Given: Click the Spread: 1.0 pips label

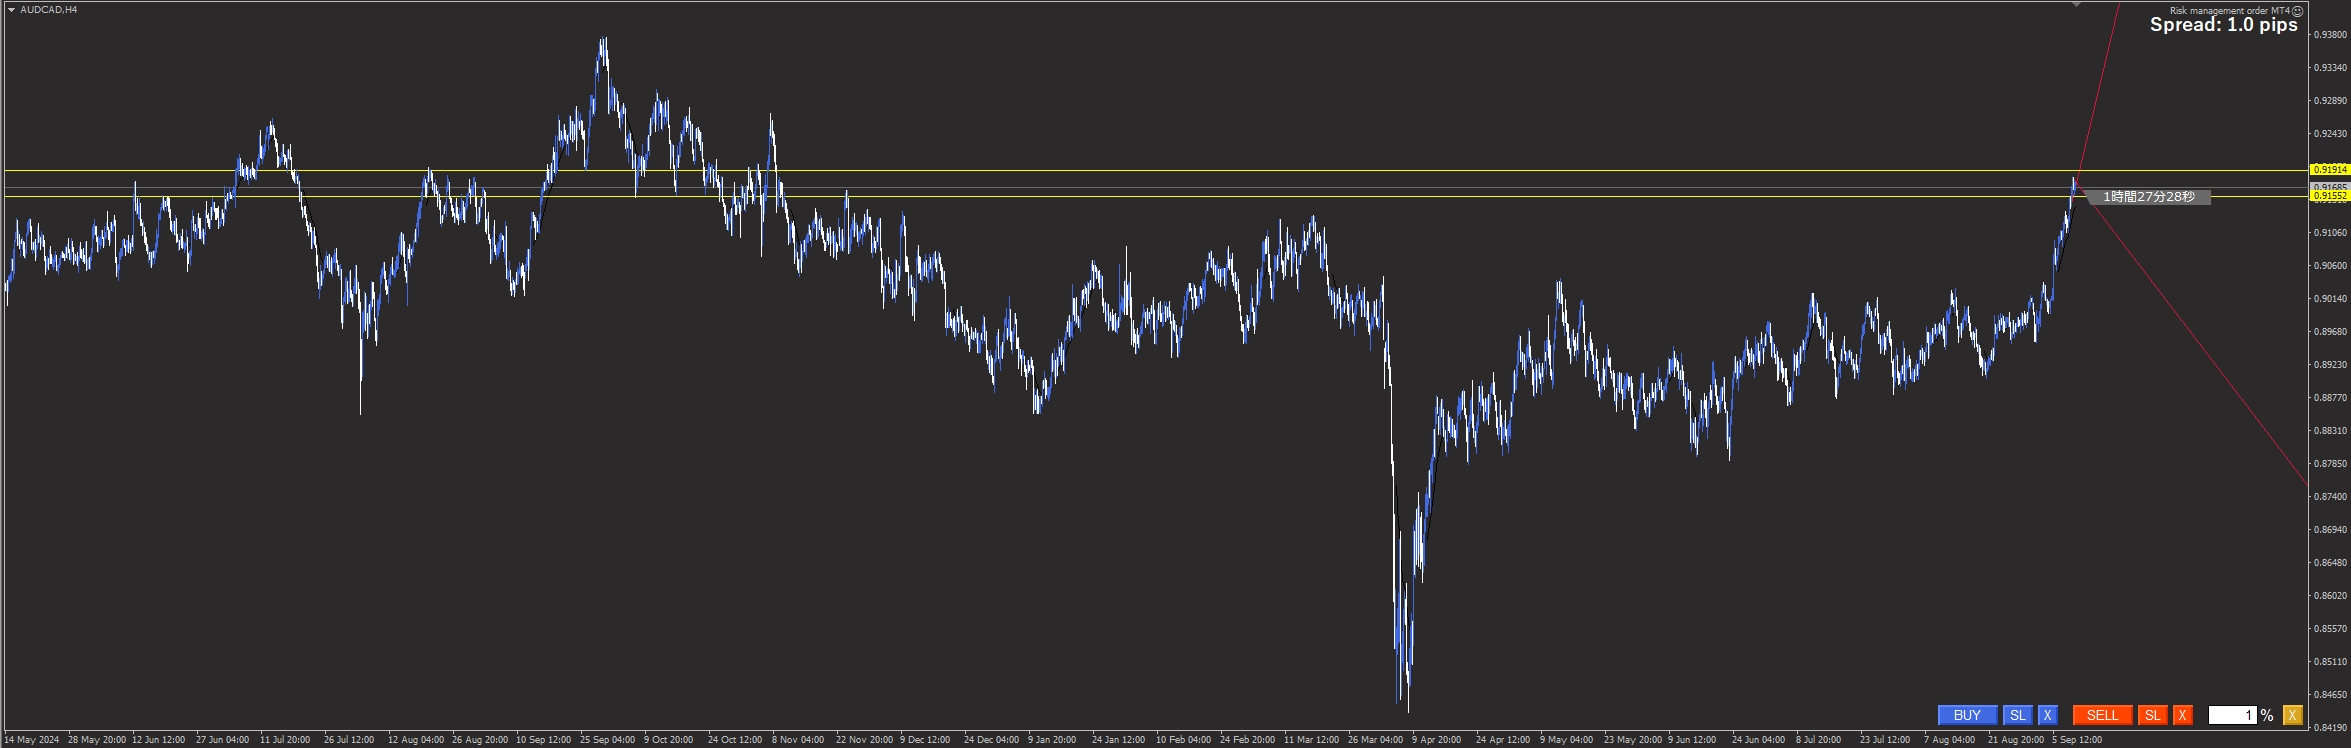Looking at the screenshot, I should [2223, 26].
